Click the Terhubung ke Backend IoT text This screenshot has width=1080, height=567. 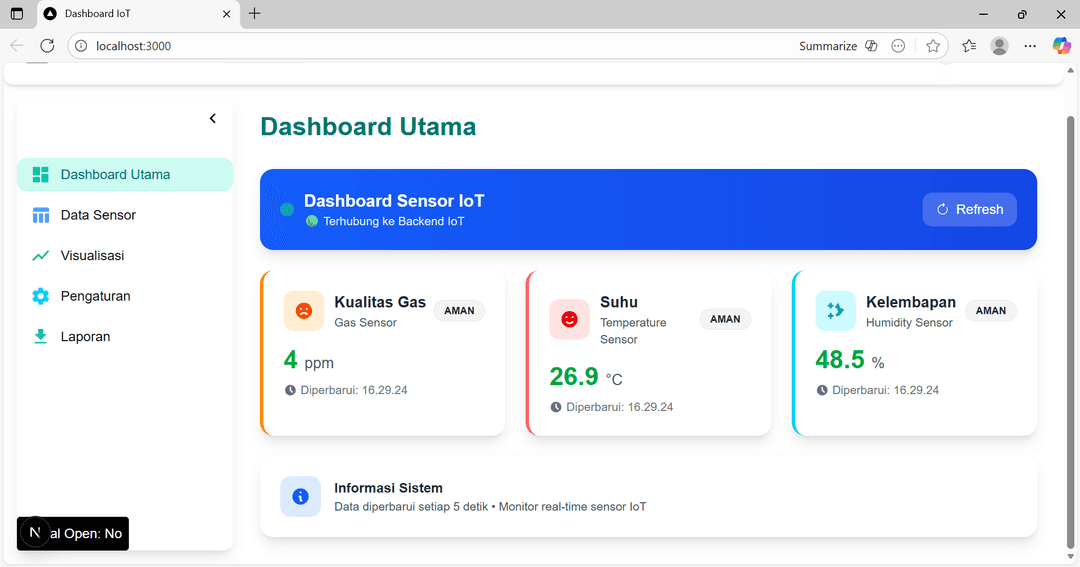(393, 221)
